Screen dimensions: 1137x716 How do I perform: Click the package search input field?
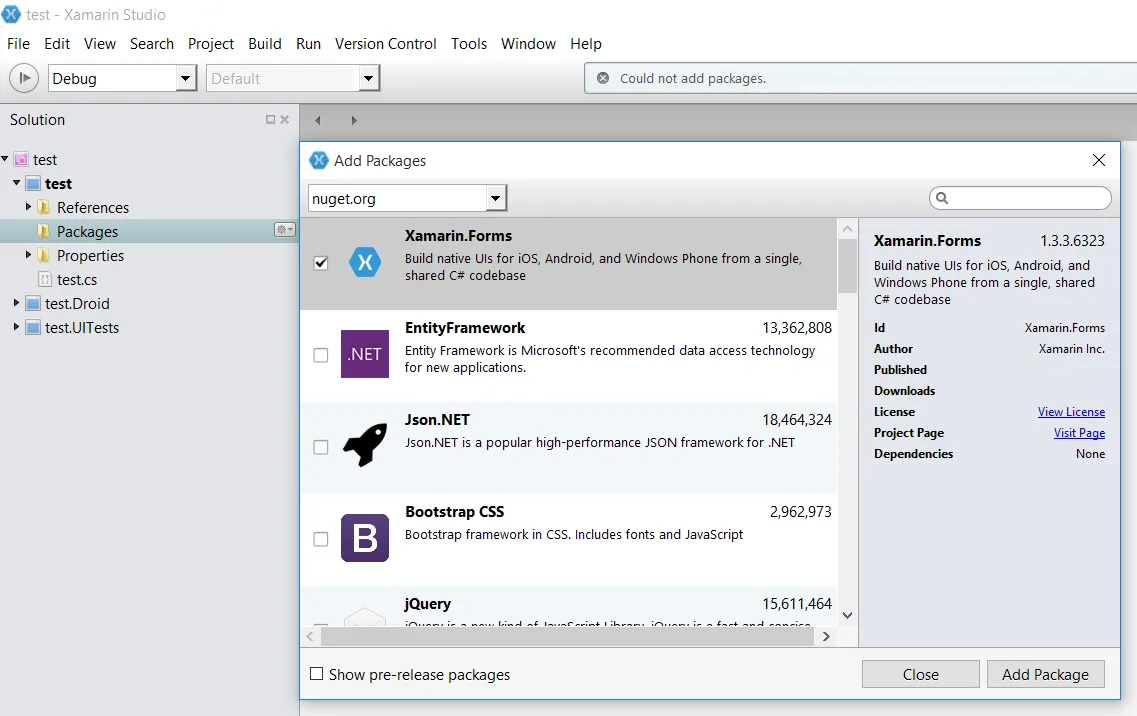pyautogui.click(x=1020, y=197)
